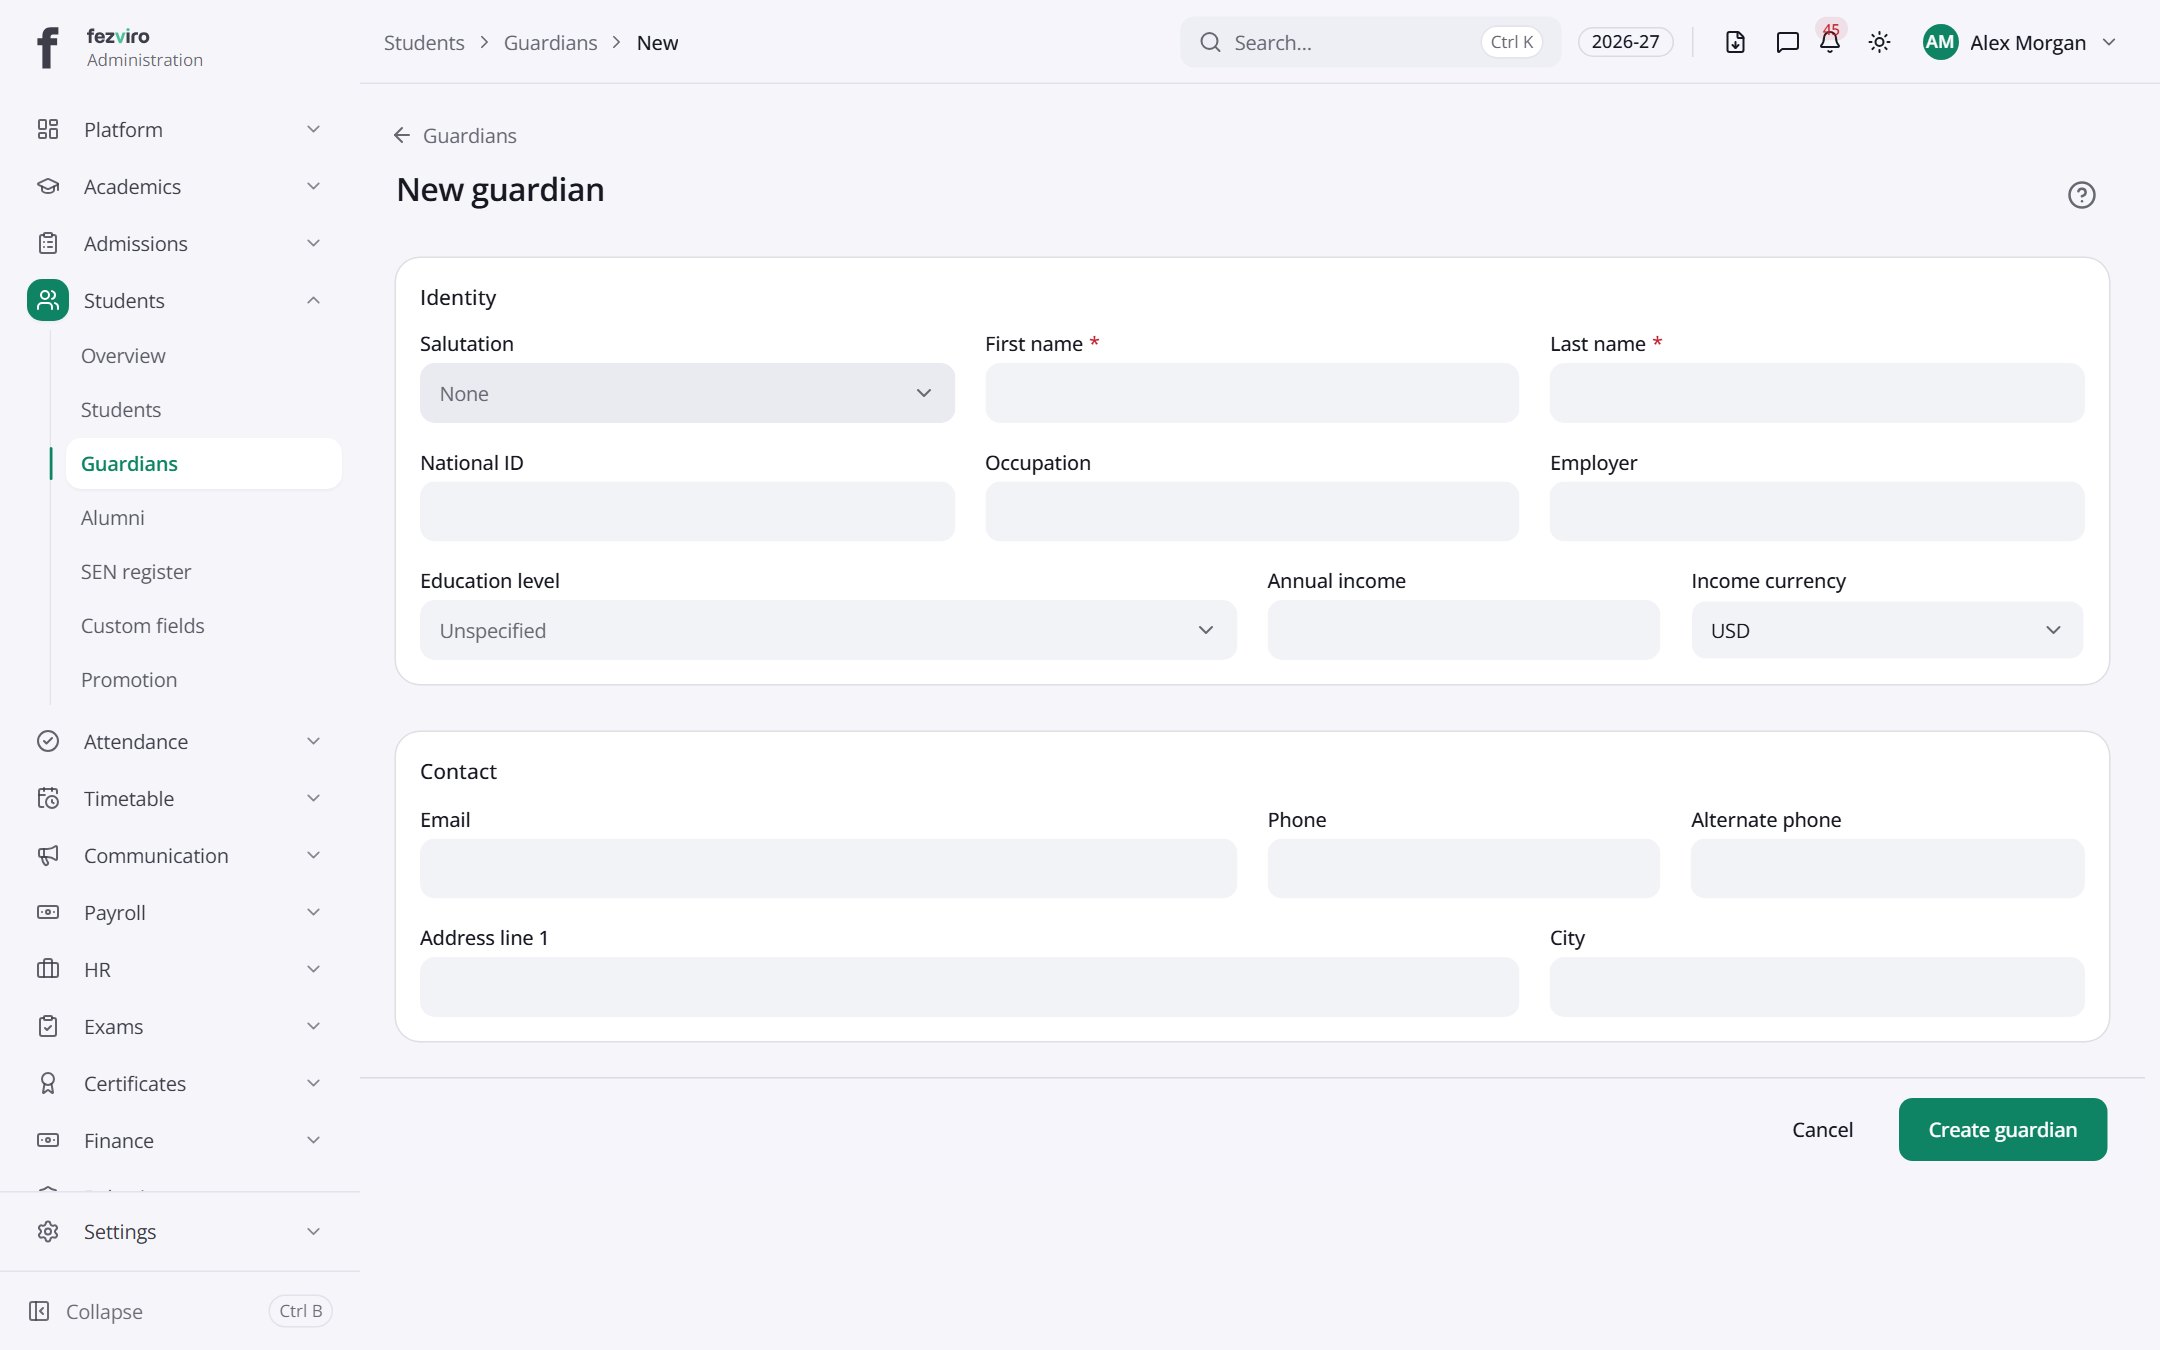Select Promotion in sidebar

(x=129, y=680)
